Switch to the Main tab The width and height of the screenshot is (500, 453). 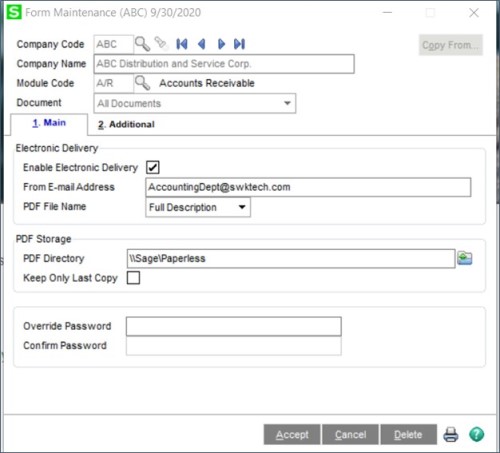(49, 123)
